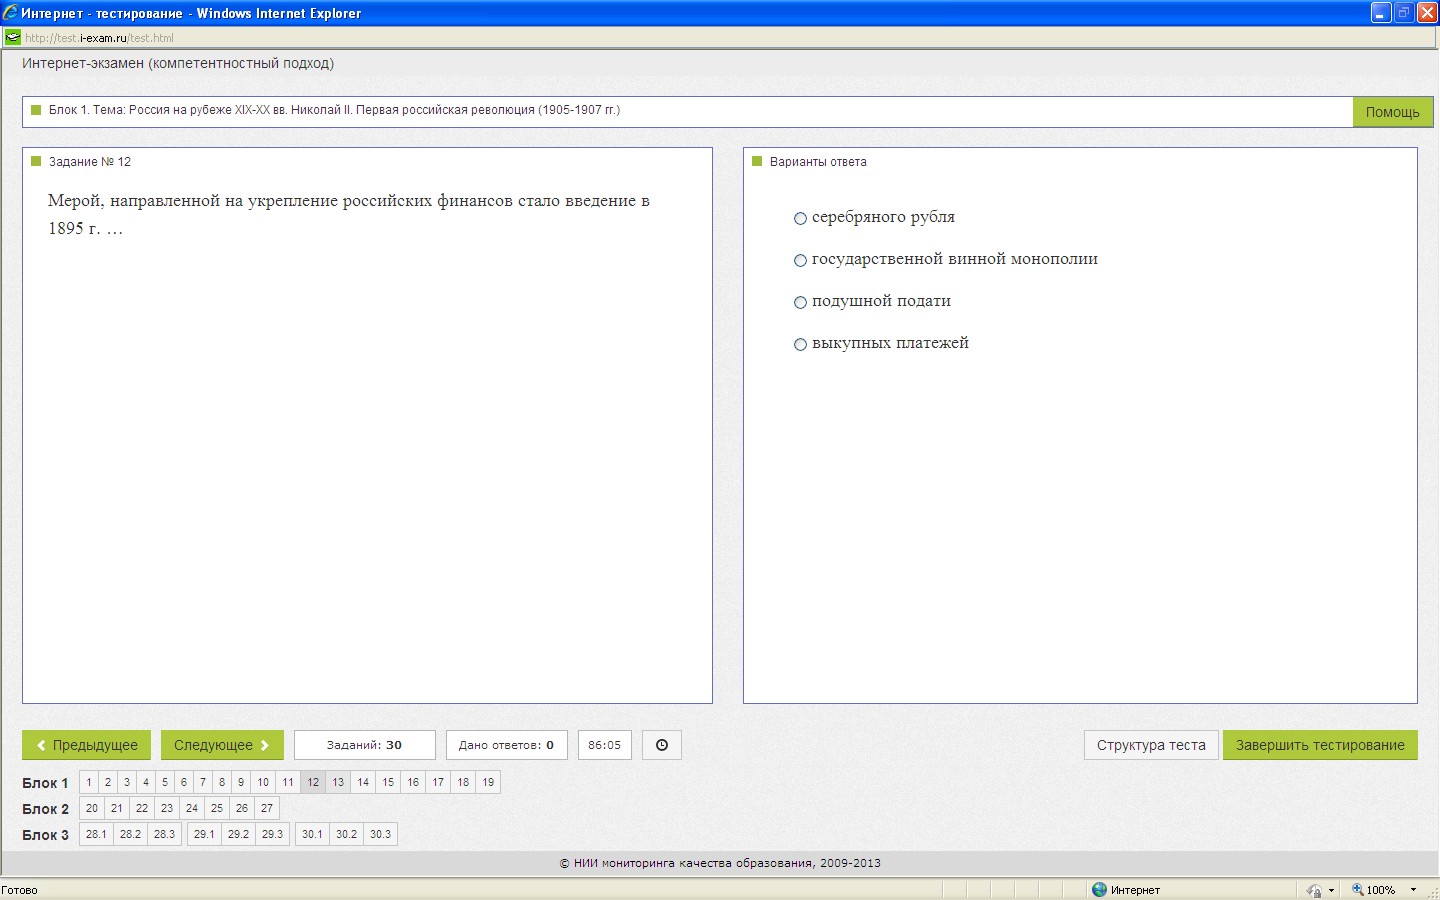The height and width of the screenshot is (900, 1440).
Task: Jump to question 16 in Блок 1
Action: point(413,782)
